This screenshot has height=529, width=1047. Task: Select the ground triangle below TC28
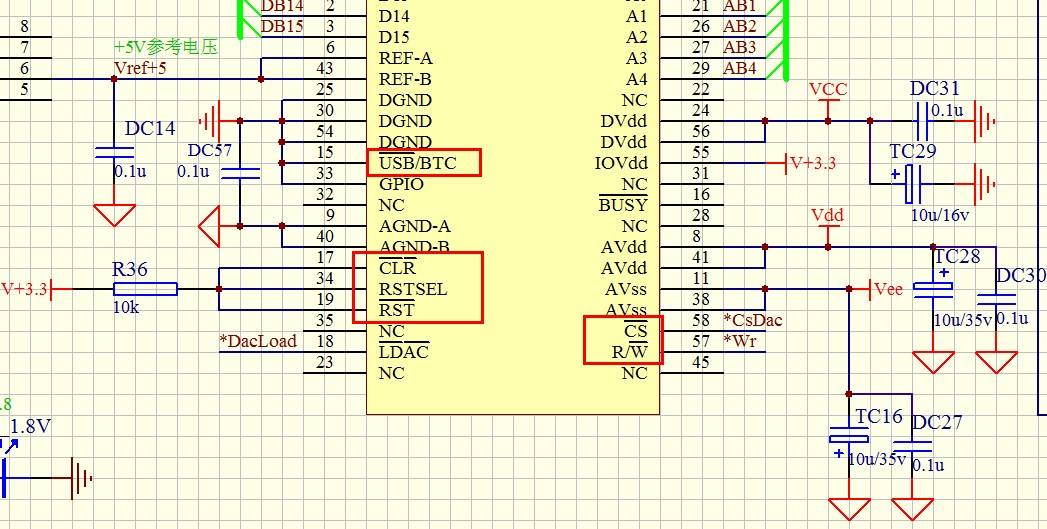click(933, 362)
